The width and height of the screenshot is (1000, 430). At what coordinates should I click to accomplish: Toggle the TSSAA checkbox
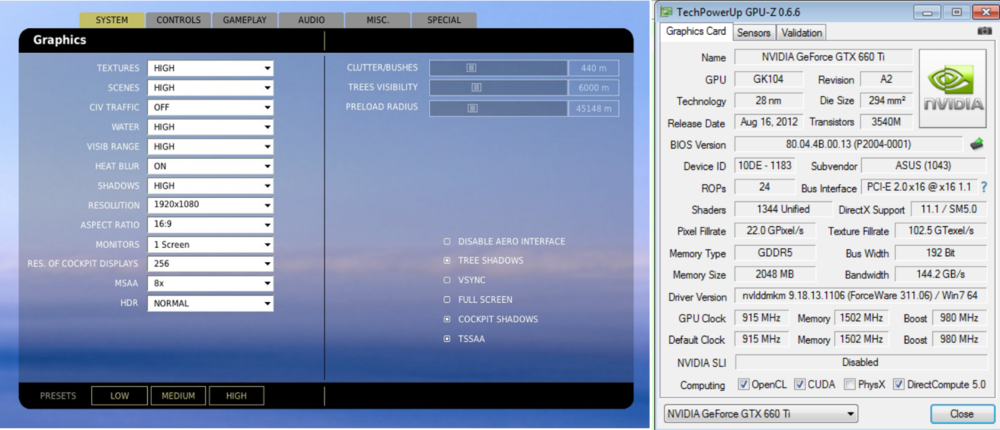click(x=447, y=339)
